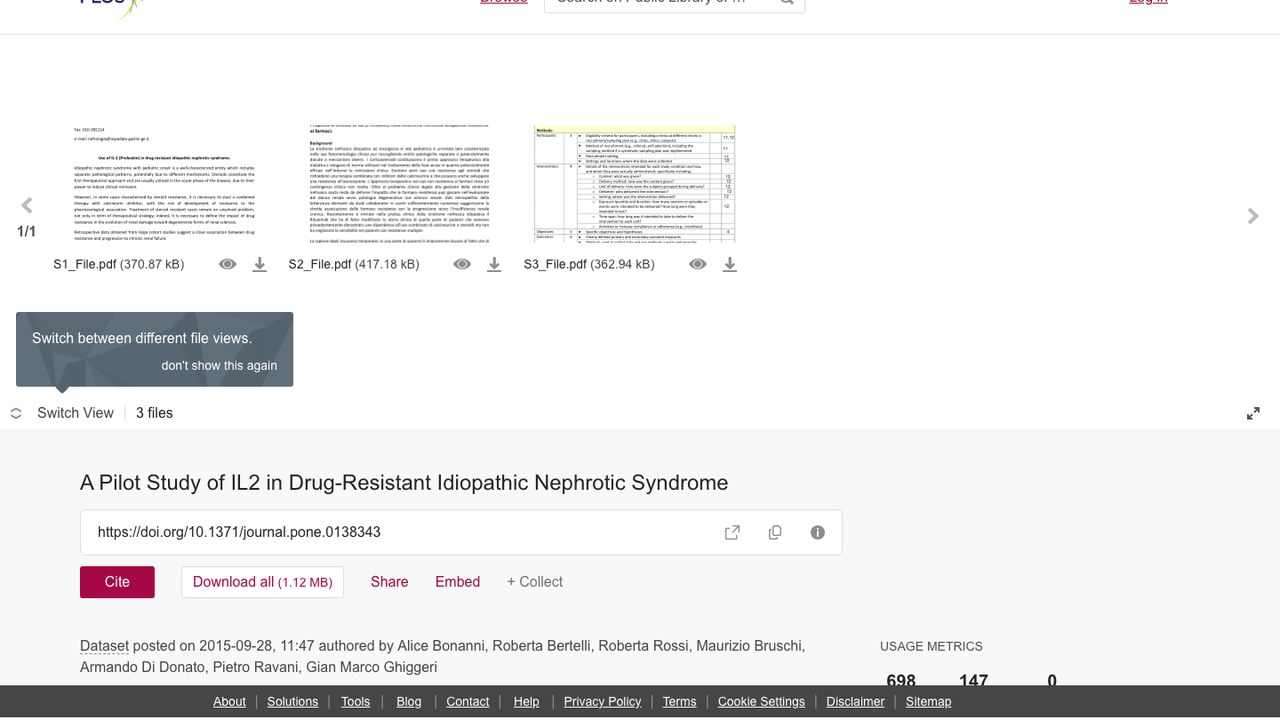1280x720 pixels.
Task: Copy the DOI to clipboard icon
Action: click(x=775, y=532)
